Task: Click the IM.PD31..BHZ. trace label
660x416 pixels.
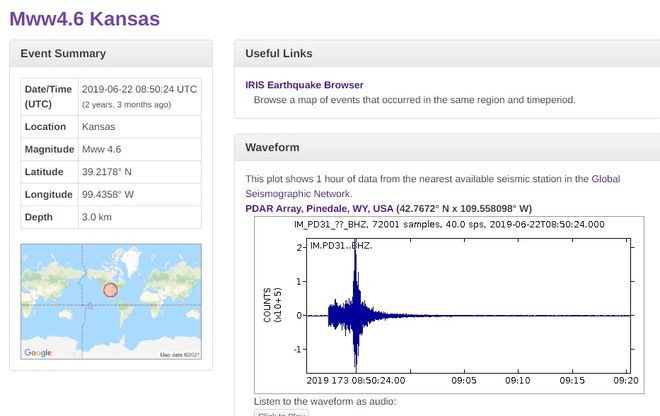Action: [x=341, y=245]
